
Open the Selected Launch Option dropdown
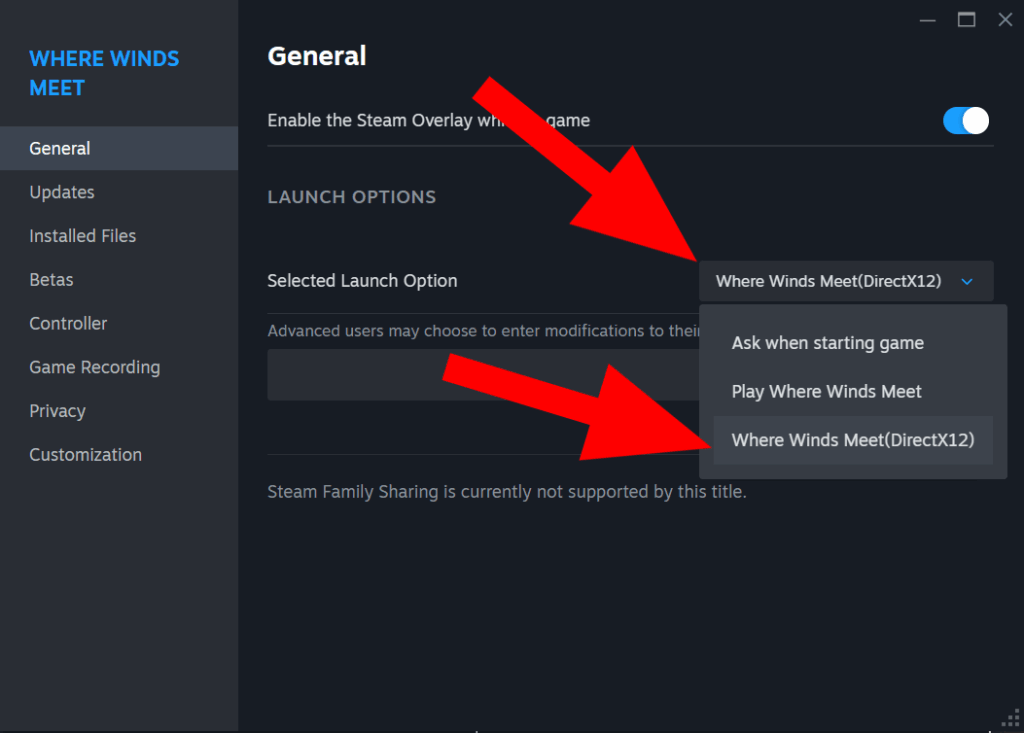point(846,281)
